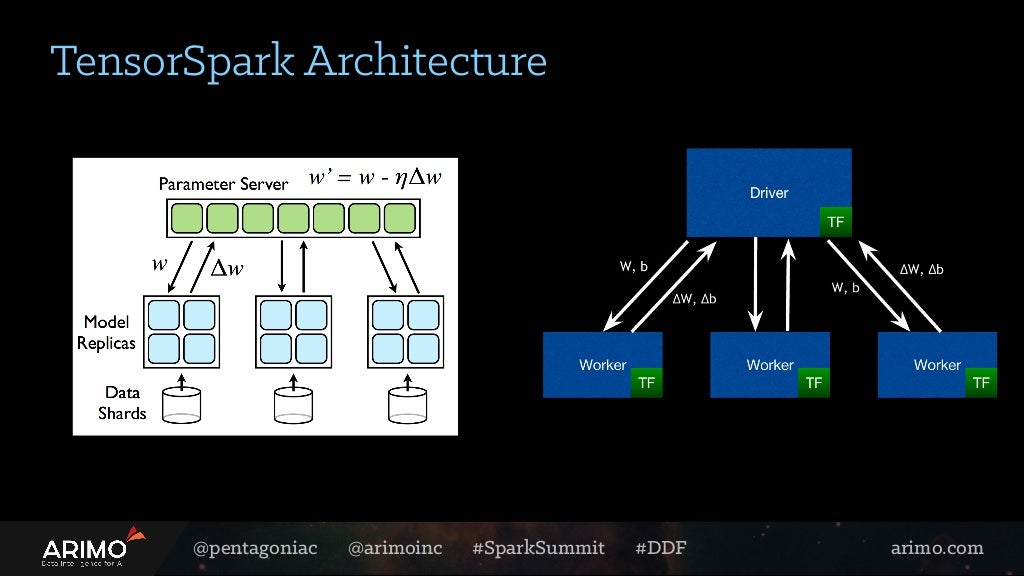Click the Parameter Server label
The height and width of the screenshot is (576, 1024).
click(223, 184)
